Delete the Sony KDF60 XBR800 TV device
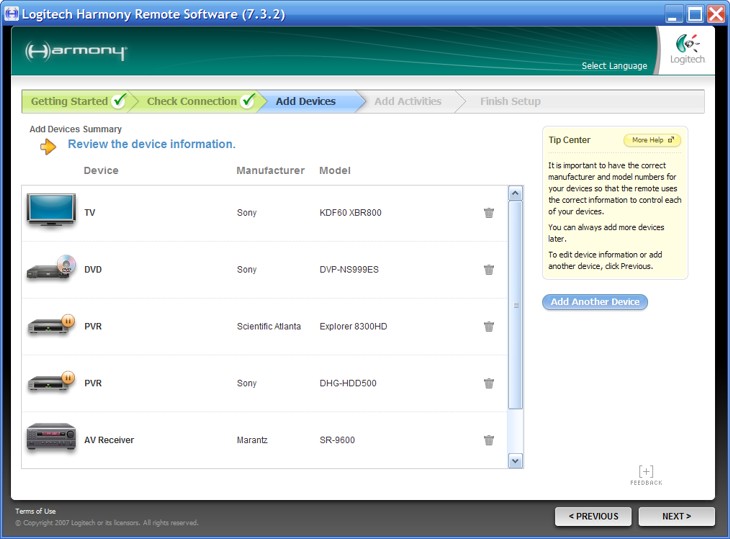730x539 pixels. point(489,213)
